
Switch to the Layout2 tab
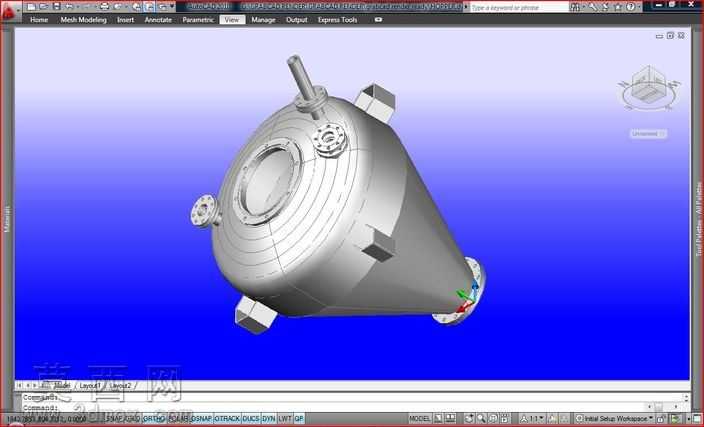[x=120, y=386]
